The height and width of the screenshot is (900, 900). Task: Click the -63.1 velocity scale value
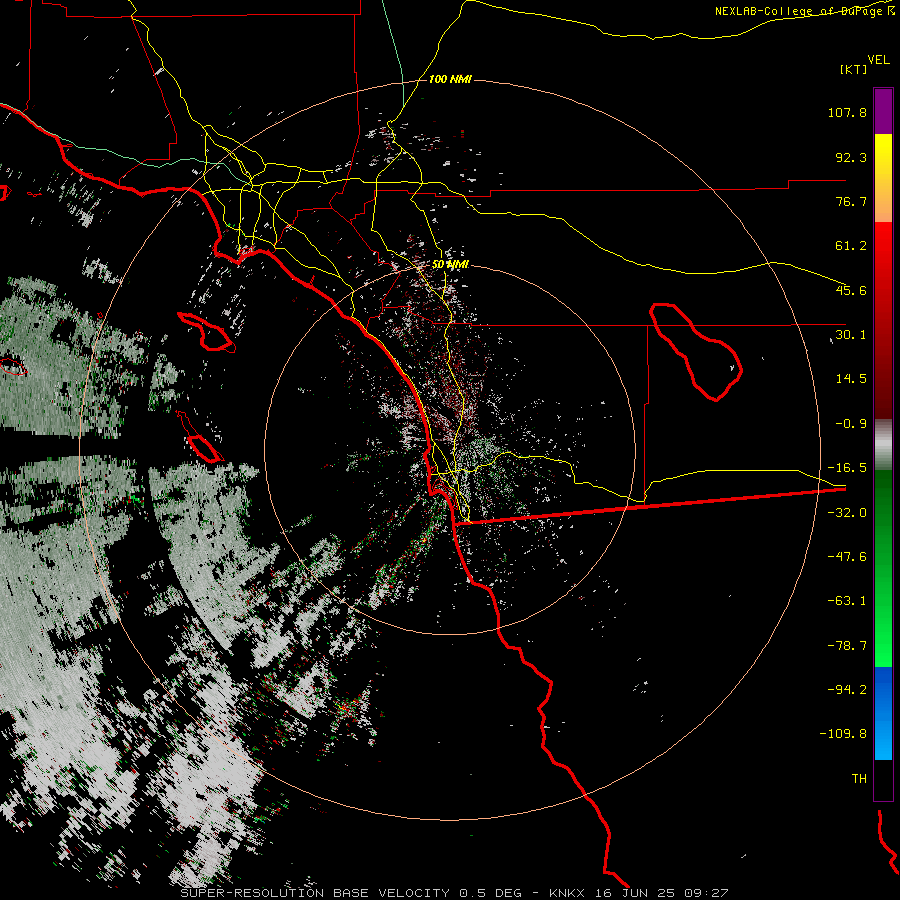tap(847, 601)
